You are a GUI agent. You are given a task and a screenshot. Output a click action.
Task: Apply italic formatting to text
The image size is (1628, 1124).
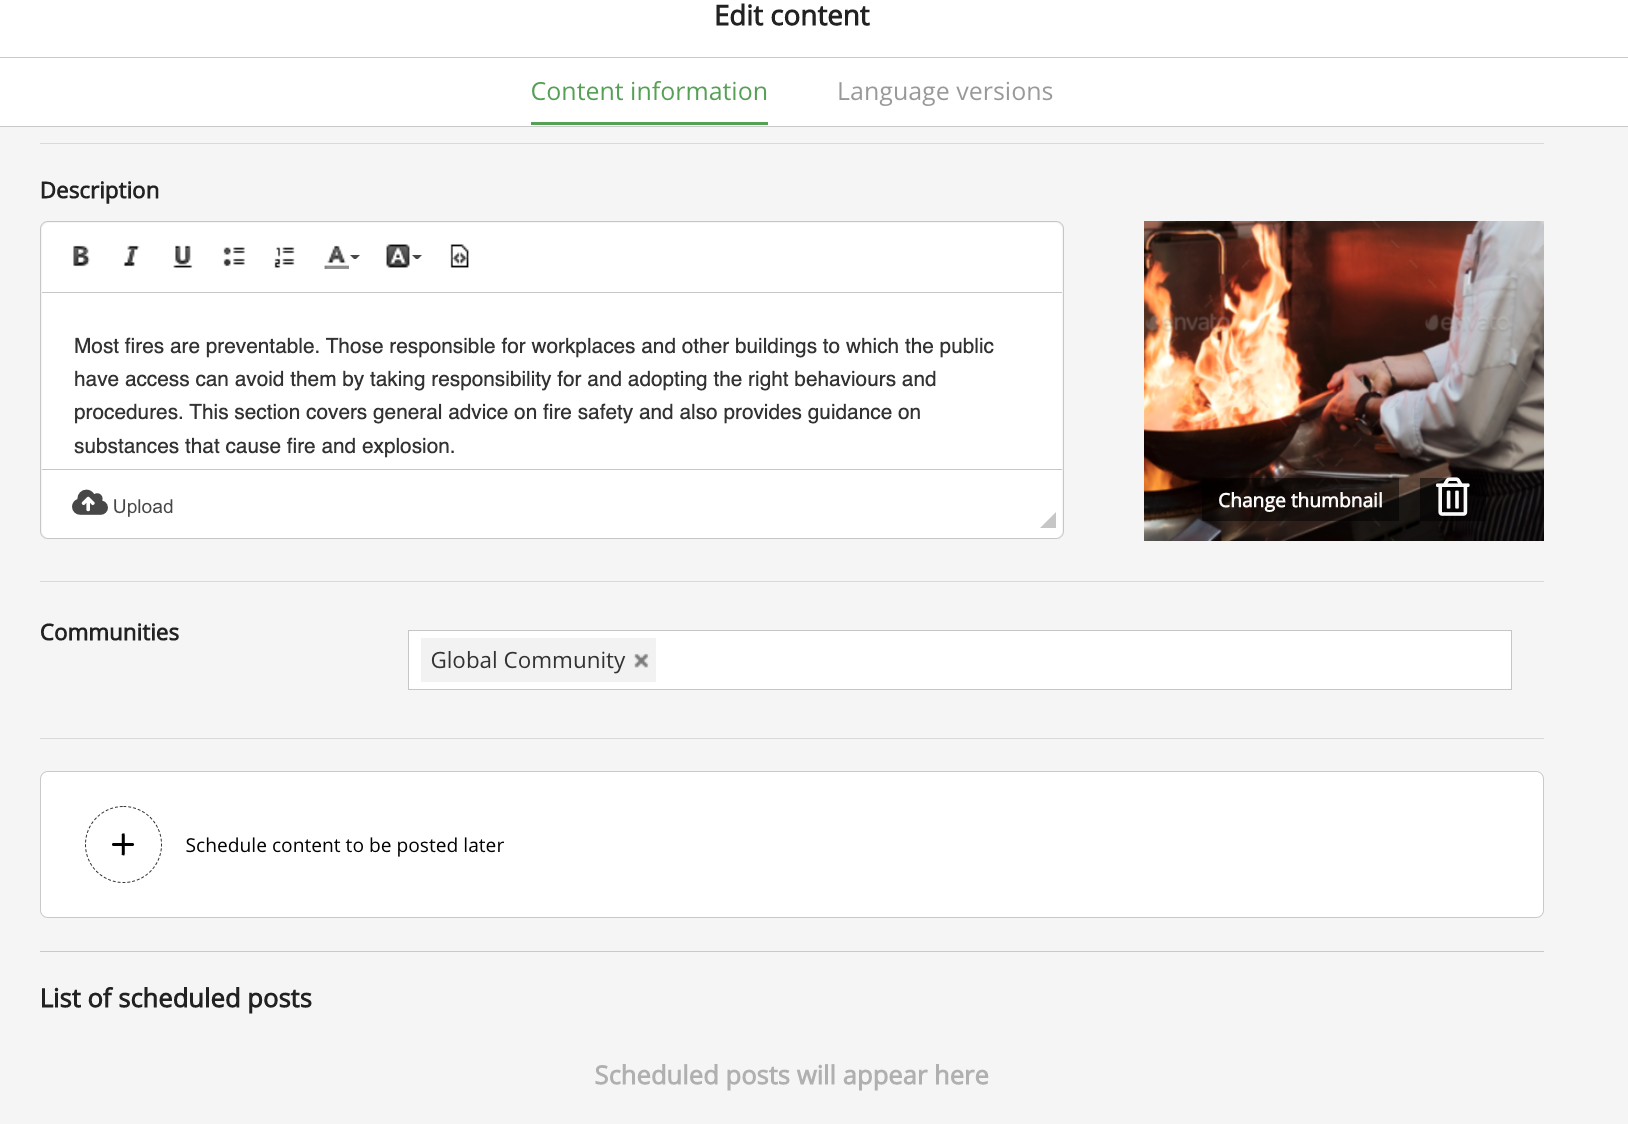click(131, 257)
